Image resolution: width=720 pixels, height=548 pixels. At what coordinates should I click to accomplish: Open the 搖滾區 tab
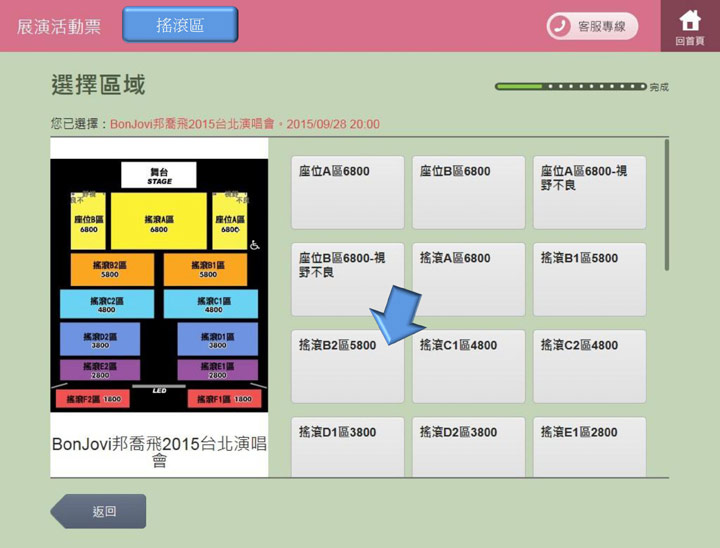click(x=180, y=25)
